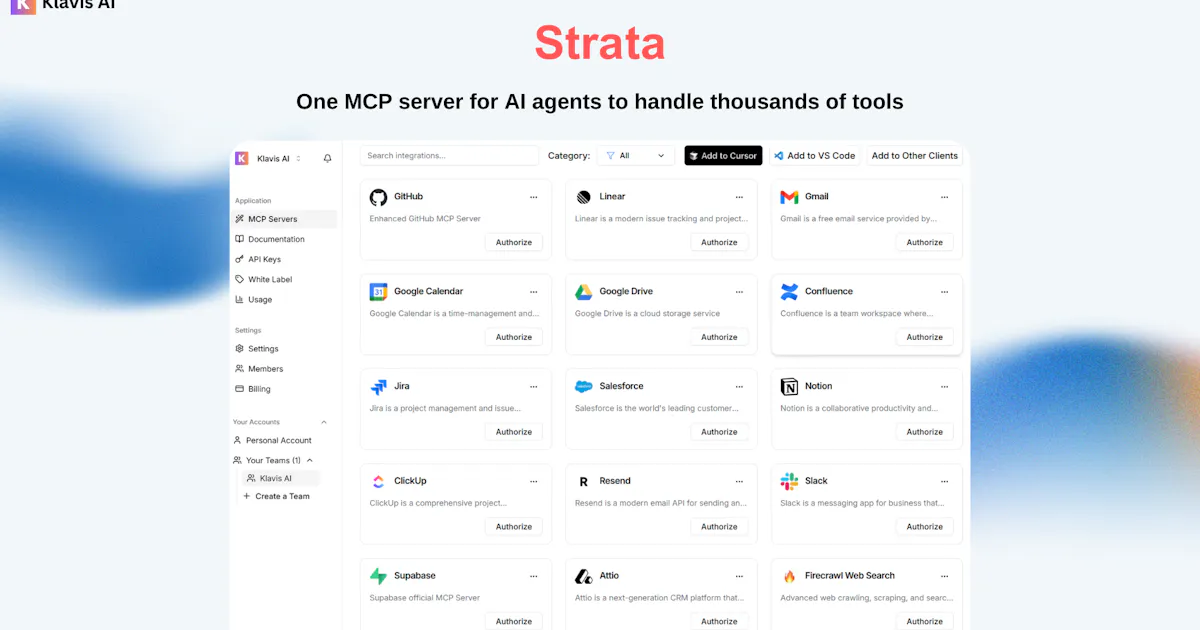This screenshot has height=630, width=1200.
Task: Select Personal Account
Action: tap(273, 440)
